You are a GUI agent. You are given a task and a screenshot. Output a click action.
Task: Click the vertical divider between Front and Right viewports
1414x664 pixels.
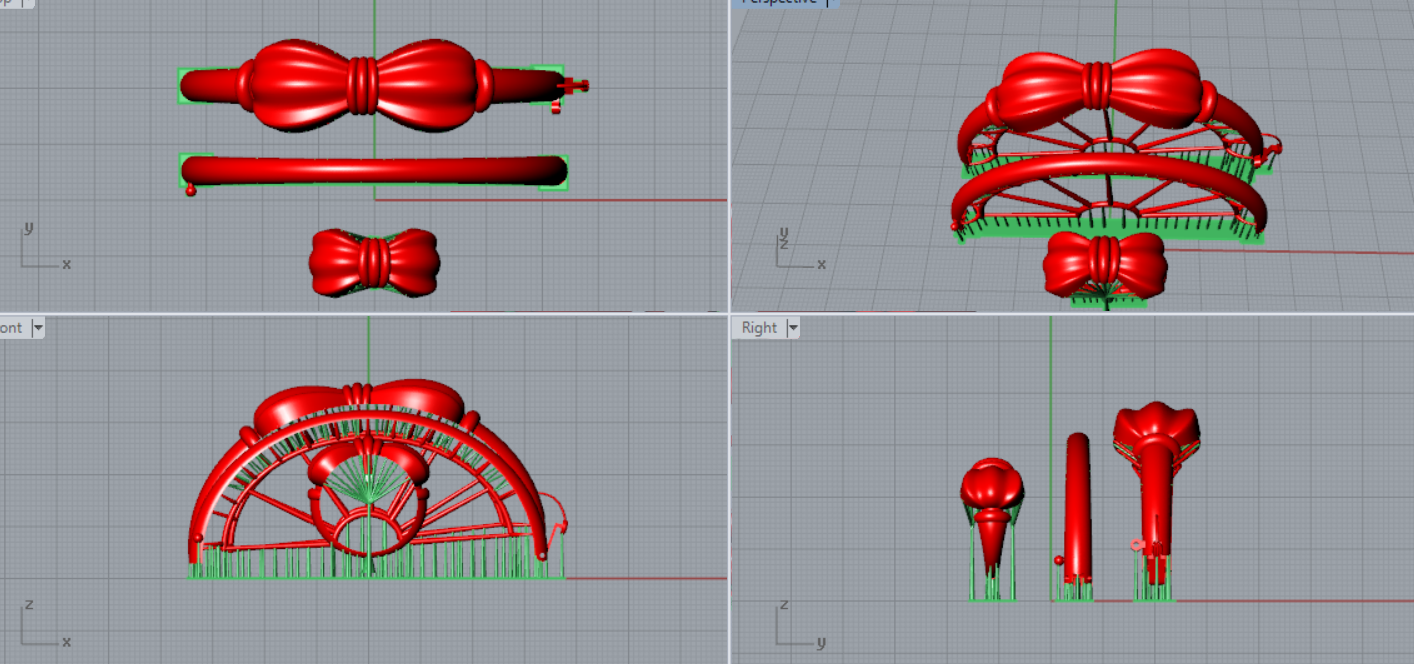pos(729,490)
